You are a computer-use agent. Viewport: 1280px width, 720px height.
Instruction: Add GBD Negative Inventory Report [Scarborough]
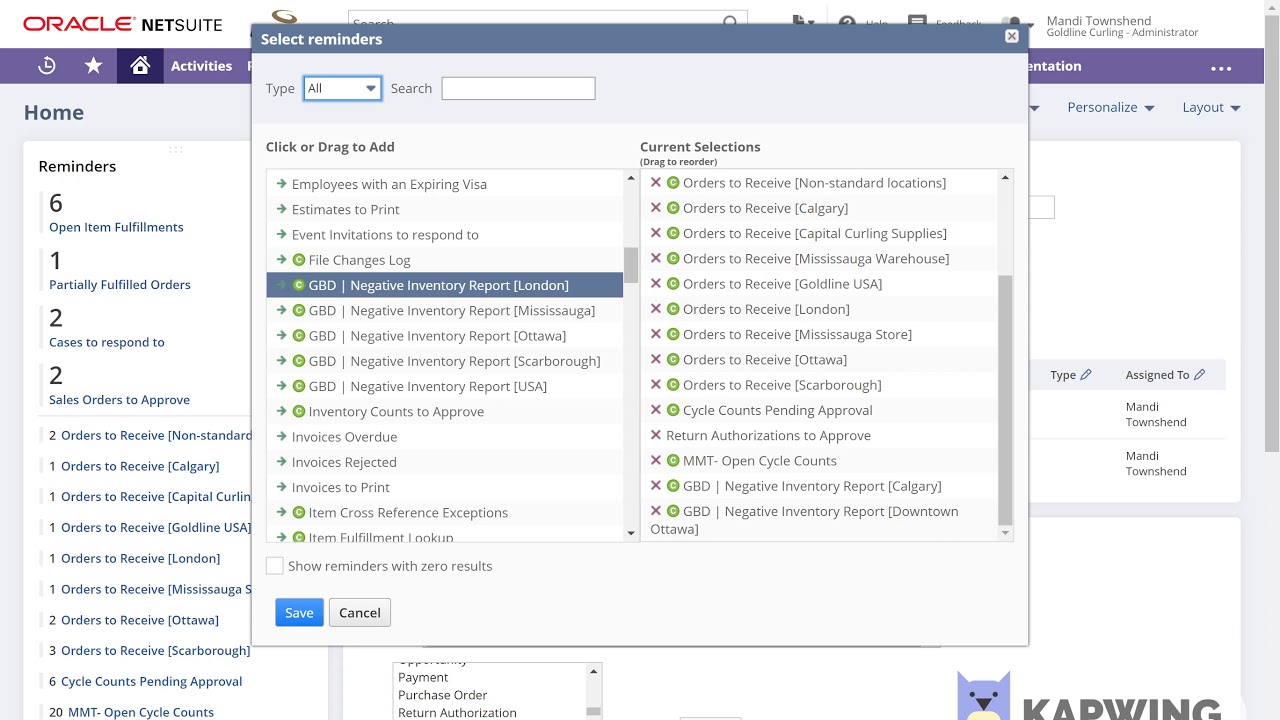click(x=444, y=361)
